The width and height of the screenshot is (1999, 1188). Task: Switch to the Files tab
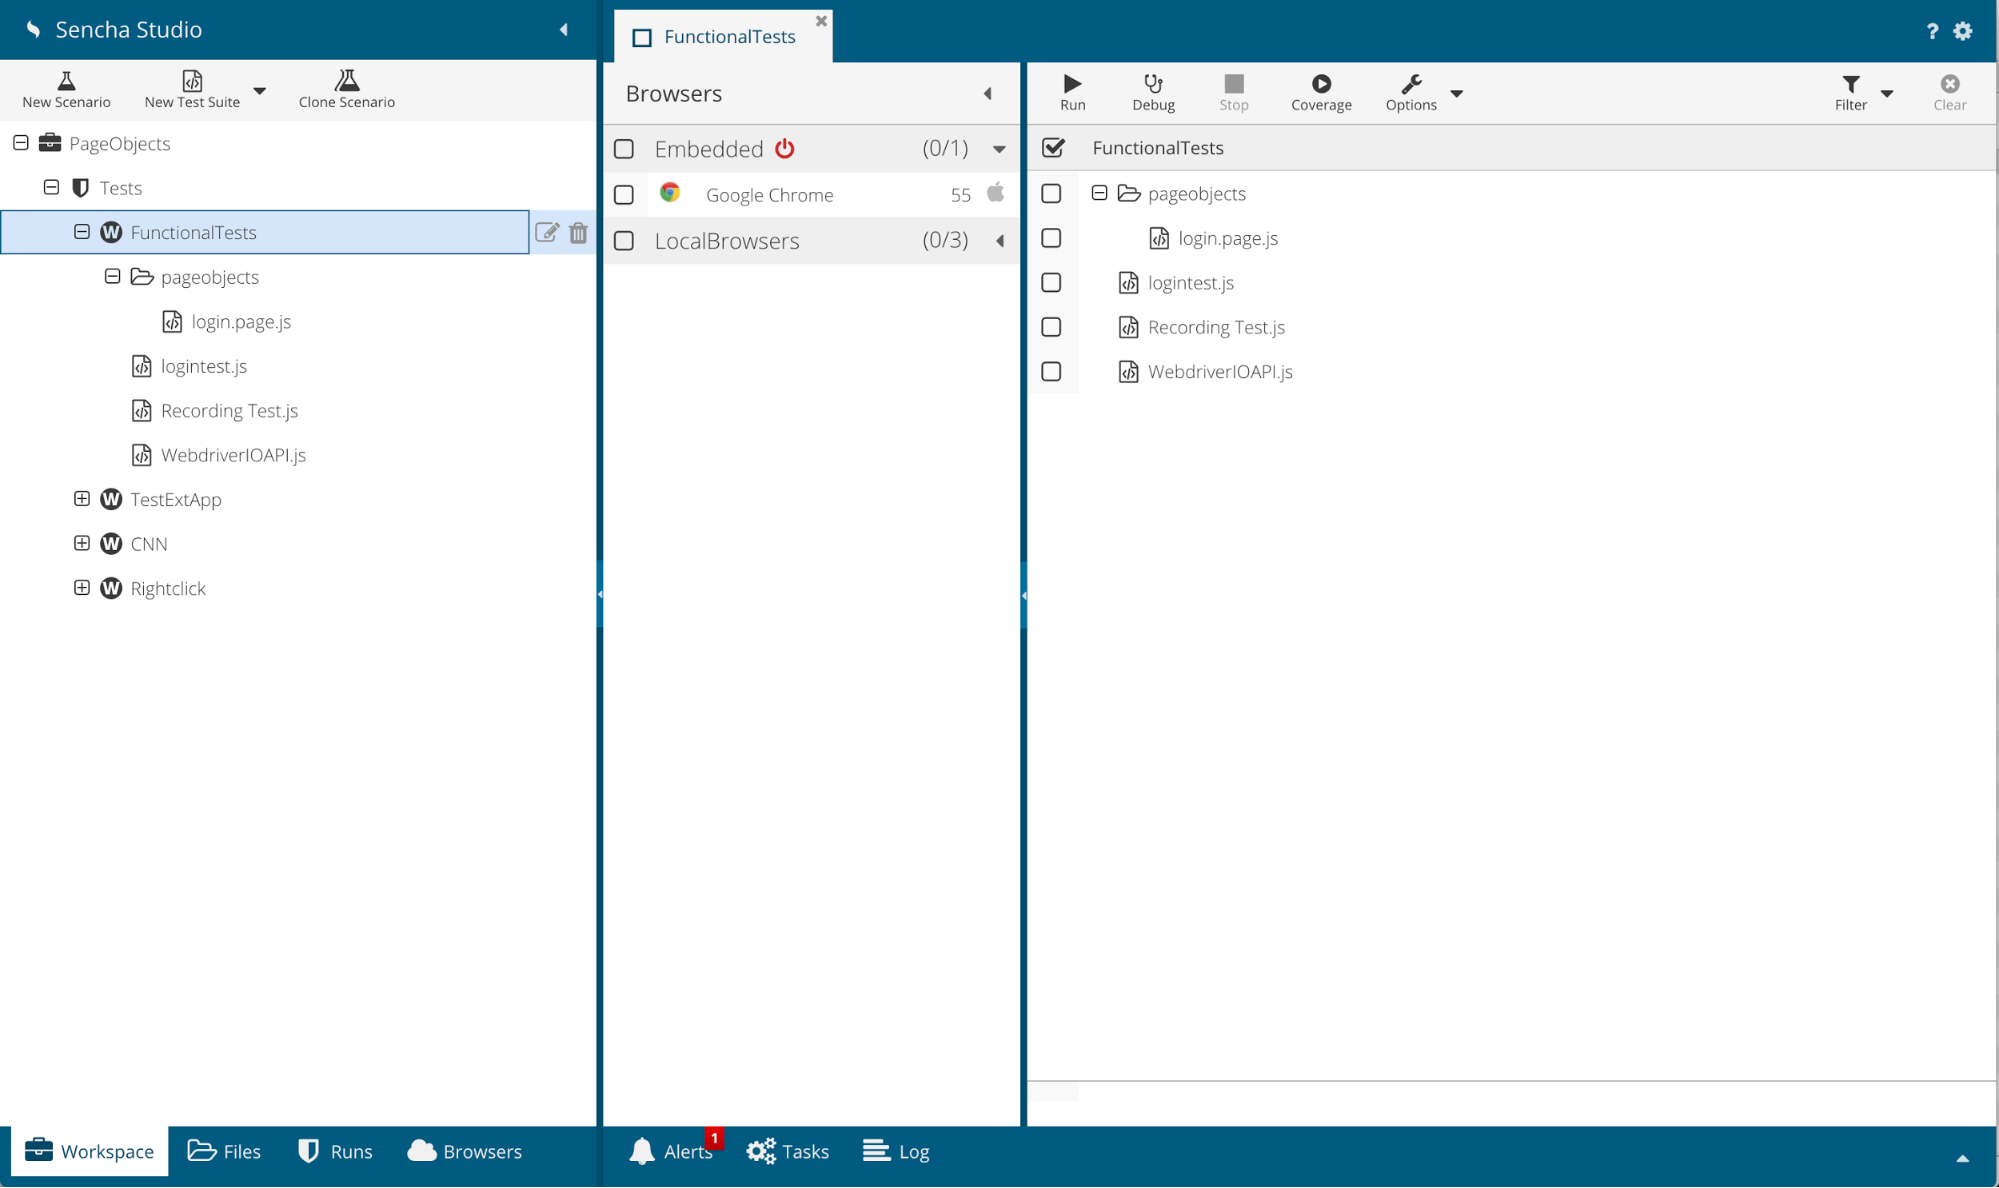tap(224, 1151)
